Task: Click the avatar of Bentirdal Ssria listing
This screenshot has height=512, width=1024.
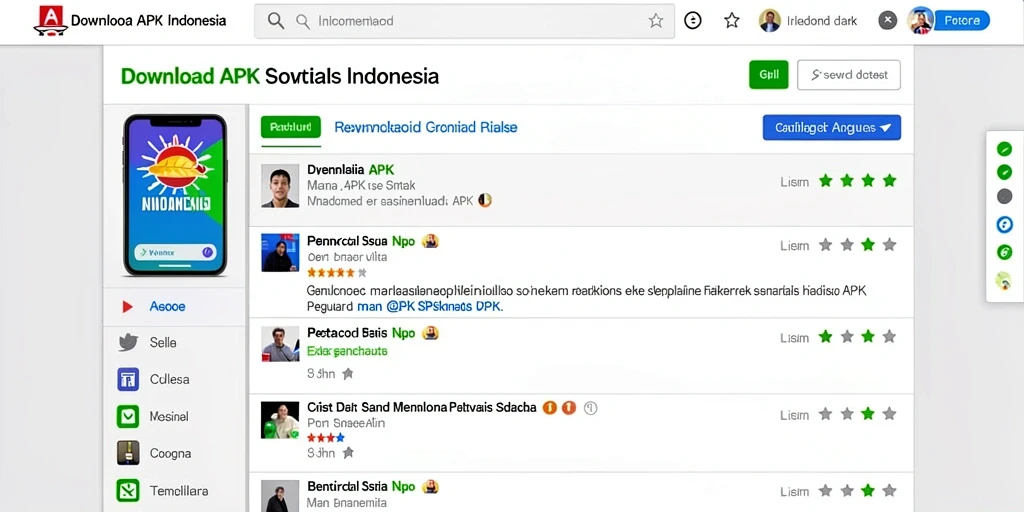Action: click(x=280, y=496)
